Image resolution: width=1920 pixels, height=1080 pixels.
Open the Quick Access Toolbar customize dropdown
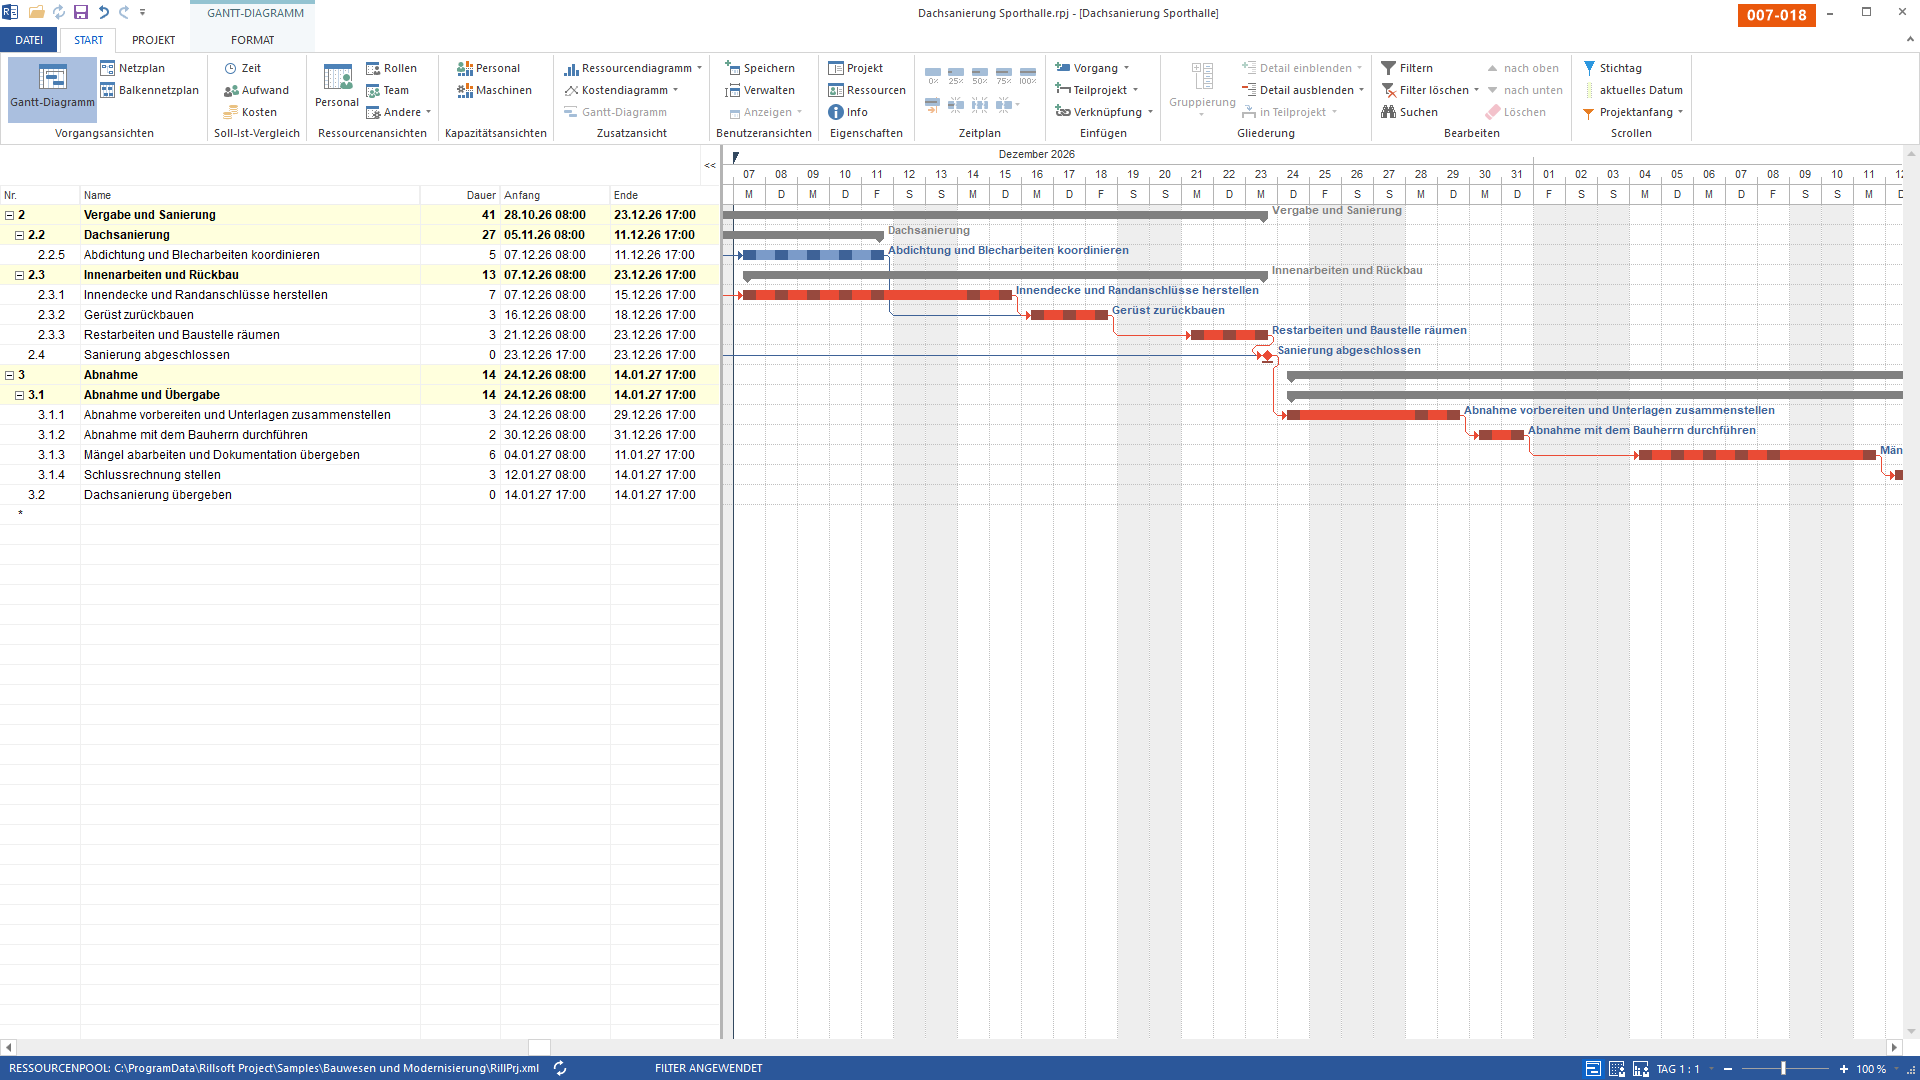pyautogui.click(x=143, y=12)
